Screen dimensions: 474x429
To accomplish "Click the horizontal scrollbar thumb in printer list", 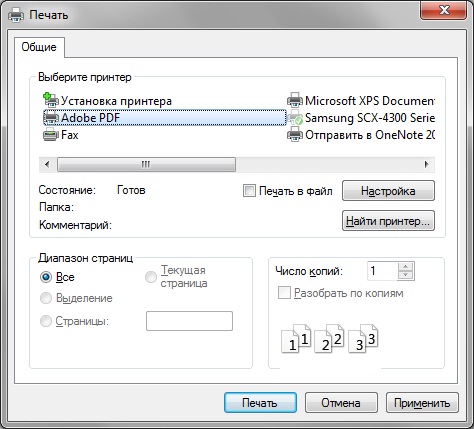I will click(147, 164).
